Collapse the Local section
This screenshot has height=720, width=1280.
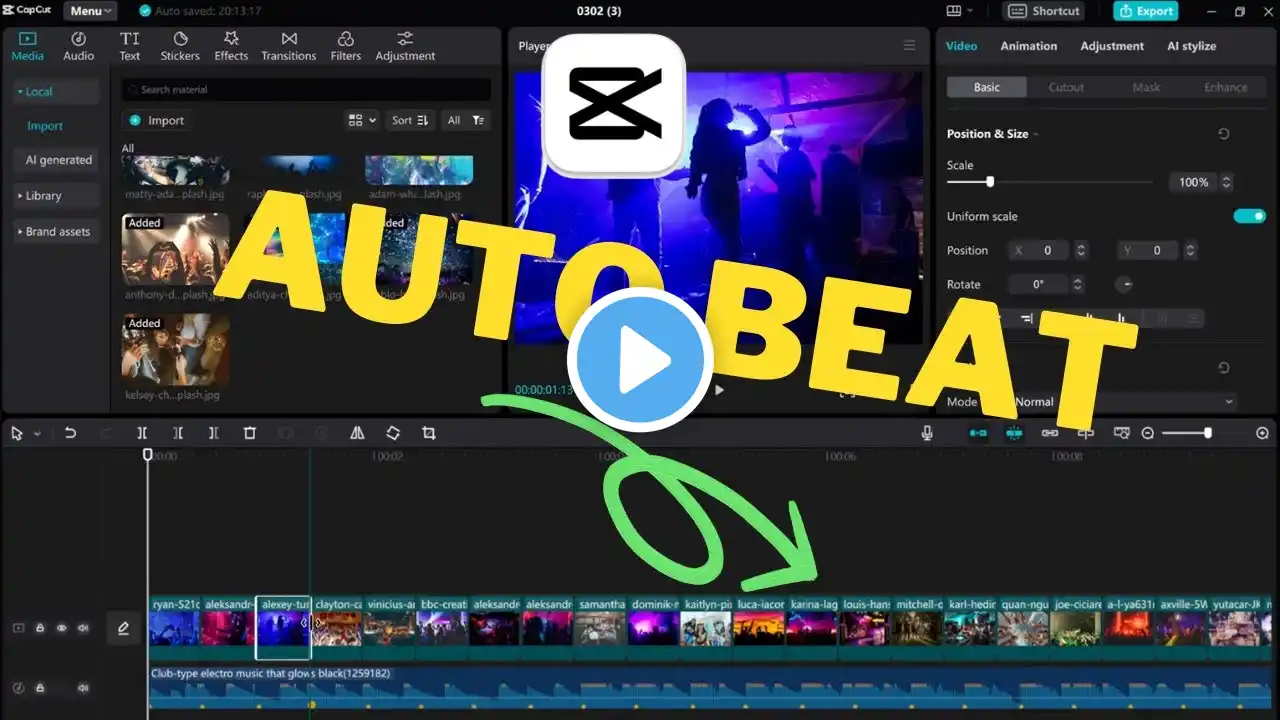57,91
